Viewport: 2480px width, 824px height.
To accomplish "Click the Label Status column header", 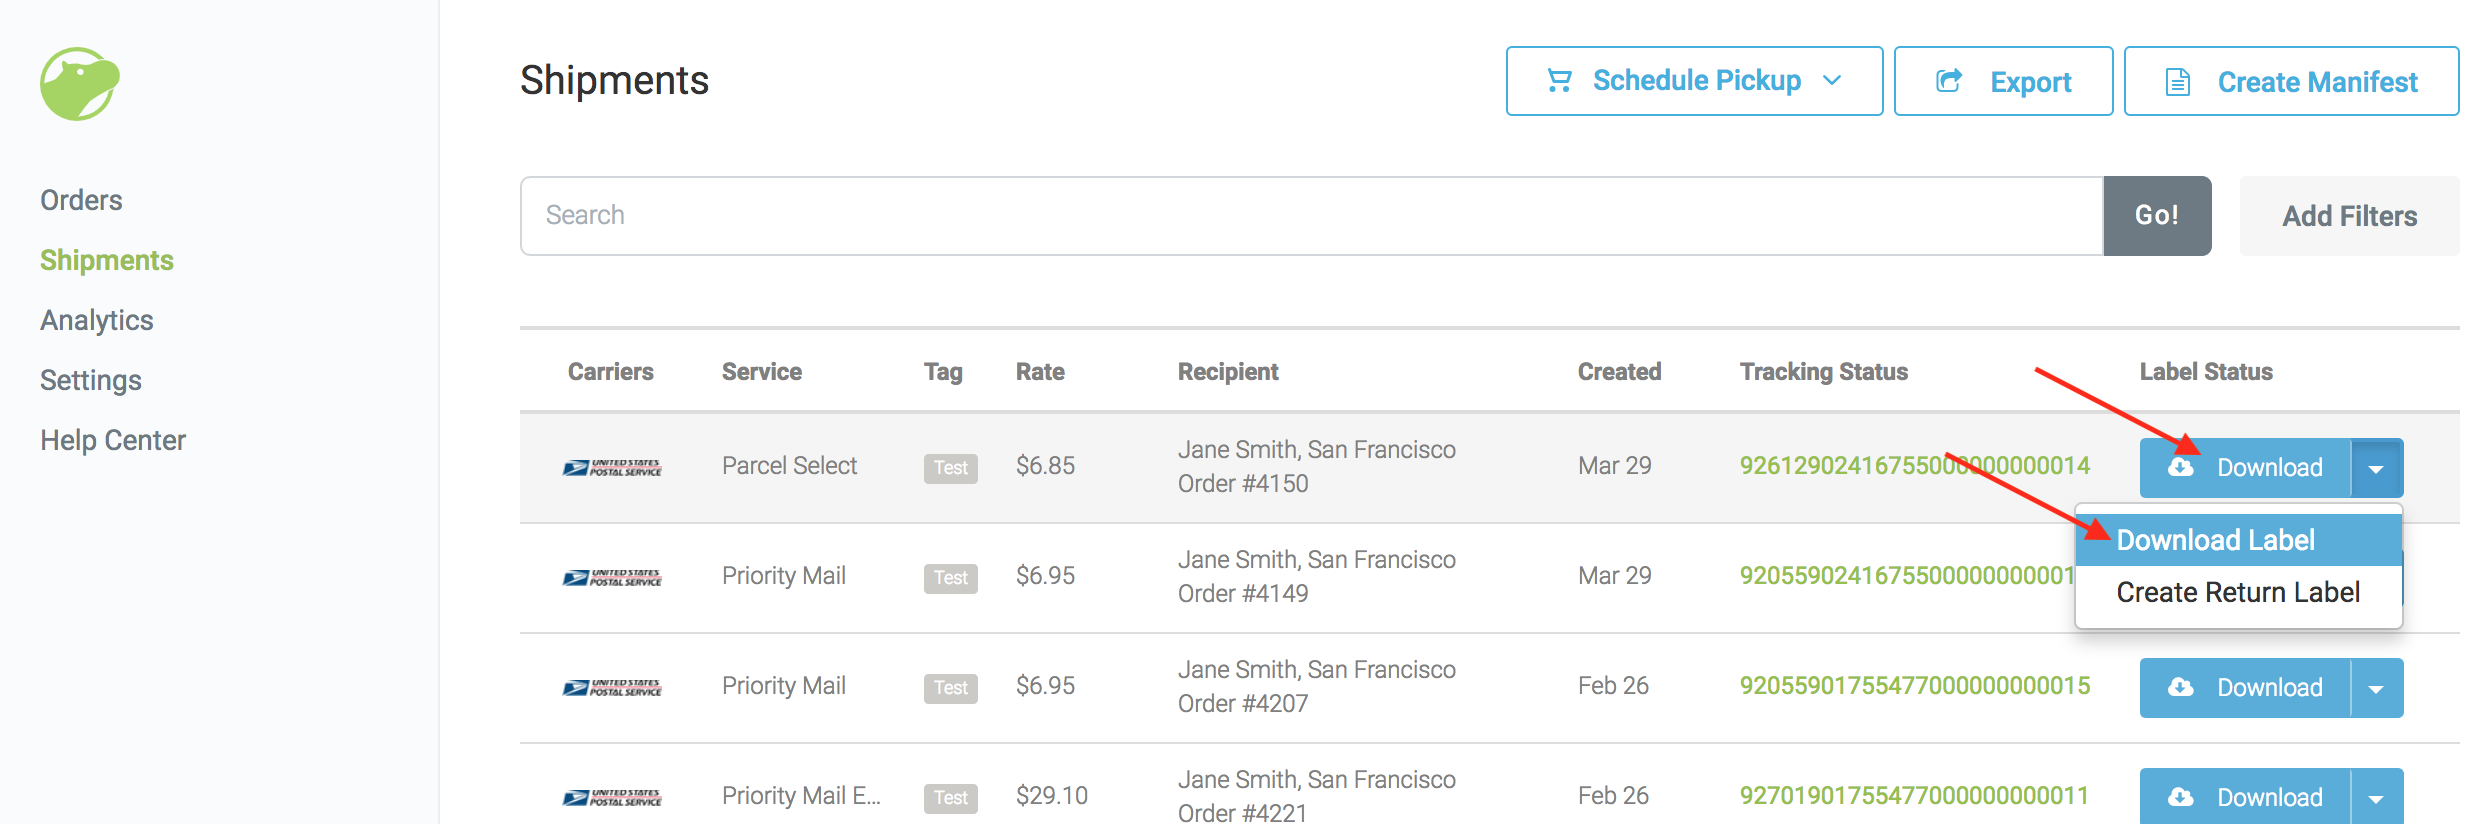I will click(x=2206, y=372).
